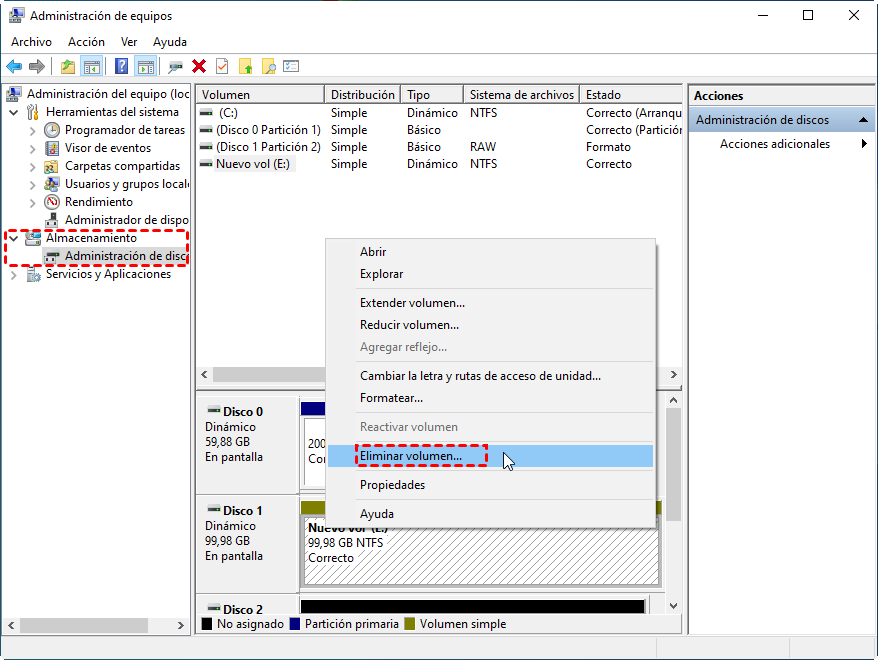The width and height of the screenshot is (878, 660).
Task: Open the Acciones adicionales submenu arrow
Action: tap(864, 144)
